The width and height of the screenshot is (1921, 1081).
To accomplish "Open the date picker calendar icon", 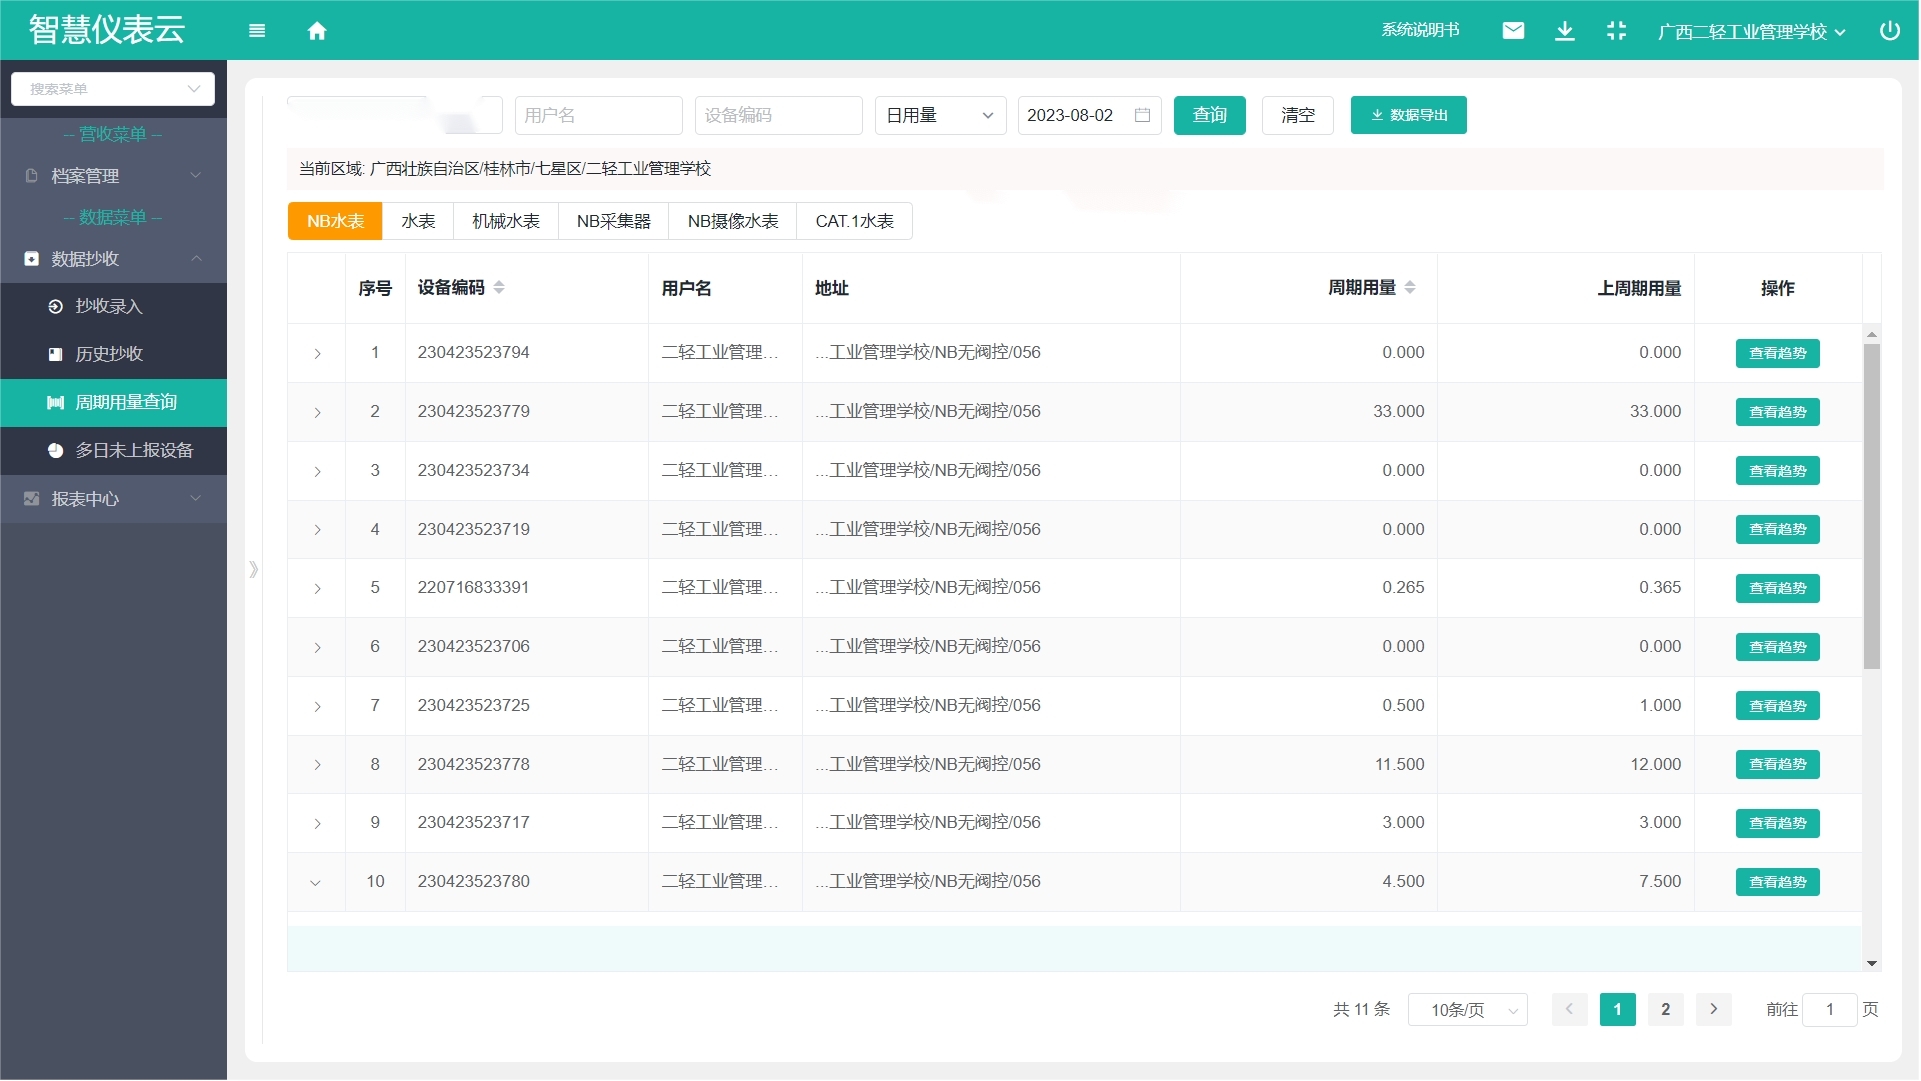I will coord(1142,115).
